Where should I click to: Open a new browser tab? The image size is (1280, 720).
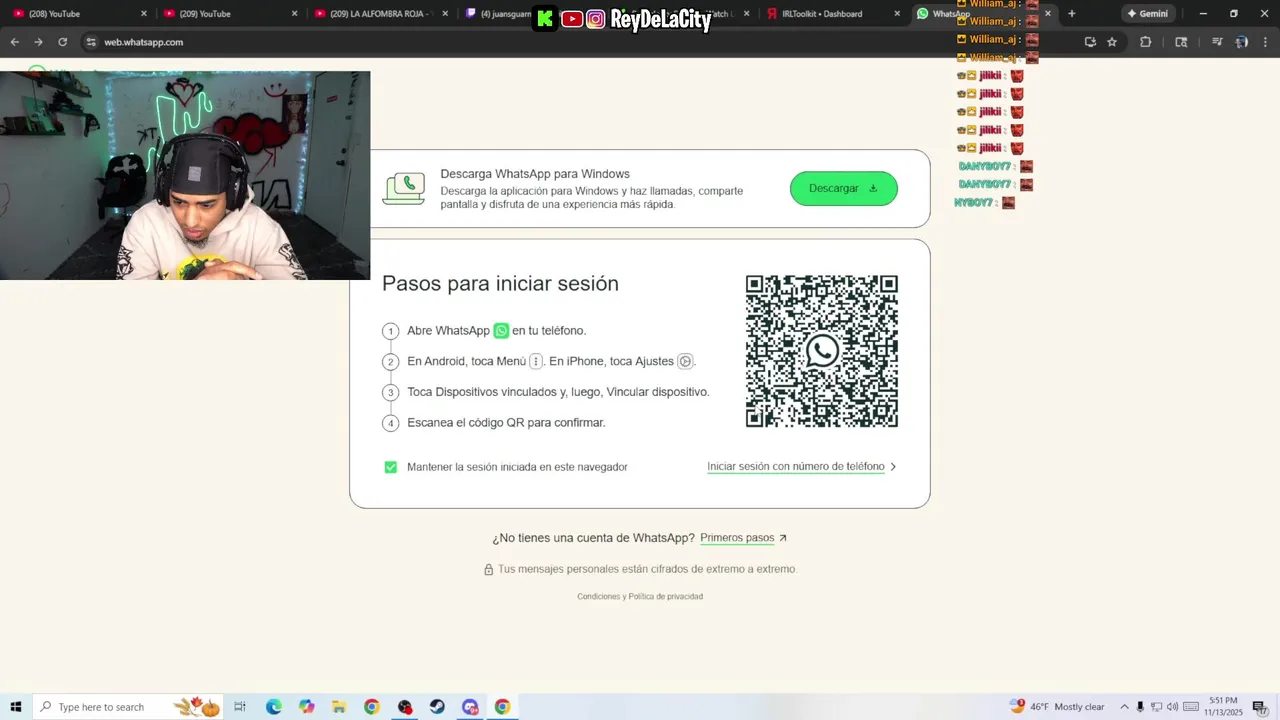tap(1072, 14)
